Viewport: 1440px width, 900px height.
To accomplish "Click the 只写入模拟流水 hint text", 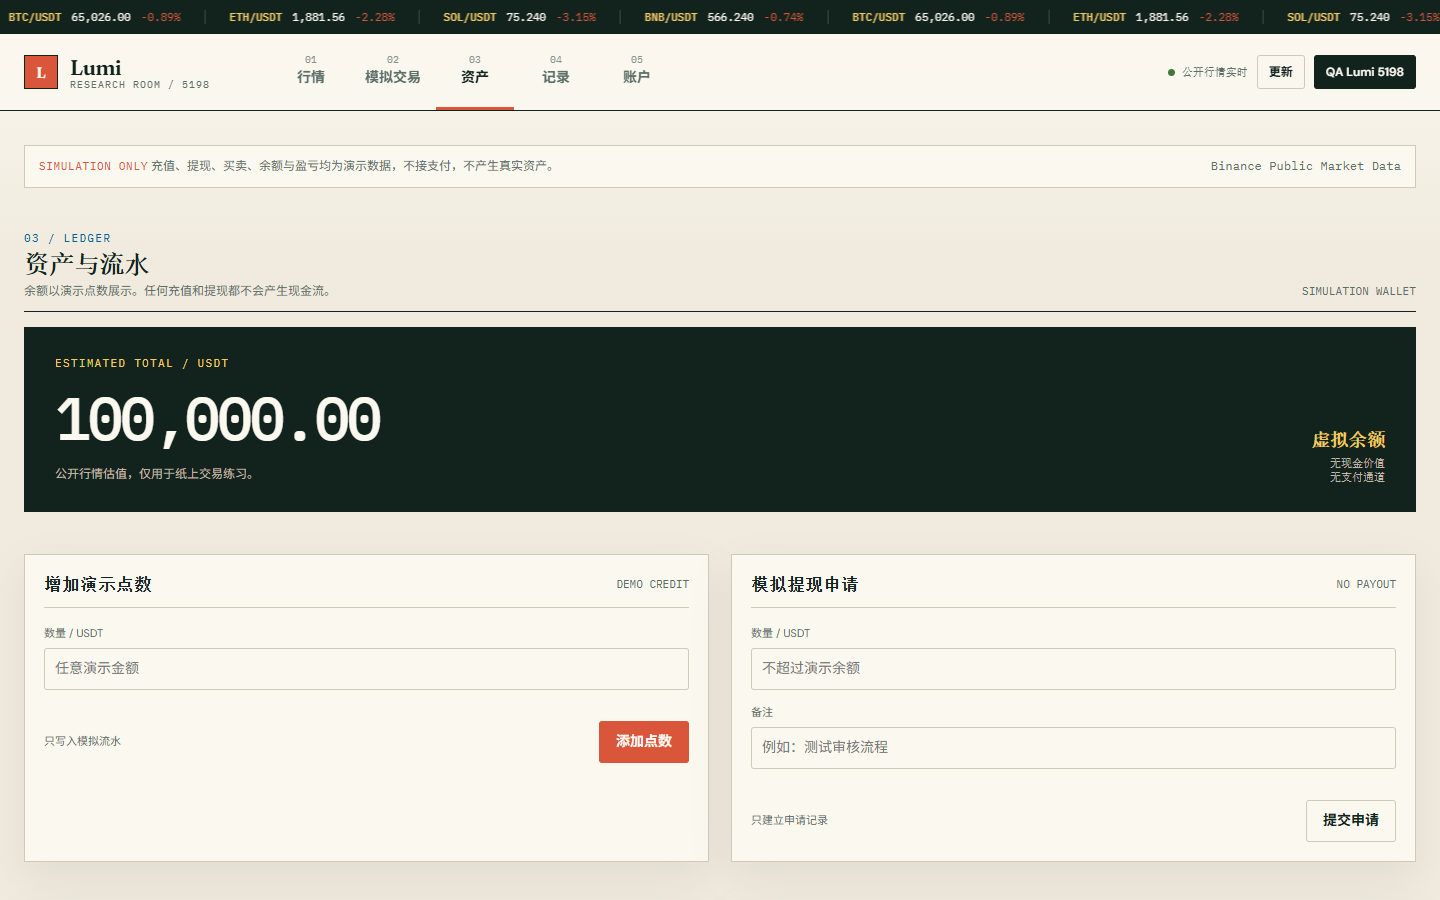I will pyautogui.click(x=83, y=741).
